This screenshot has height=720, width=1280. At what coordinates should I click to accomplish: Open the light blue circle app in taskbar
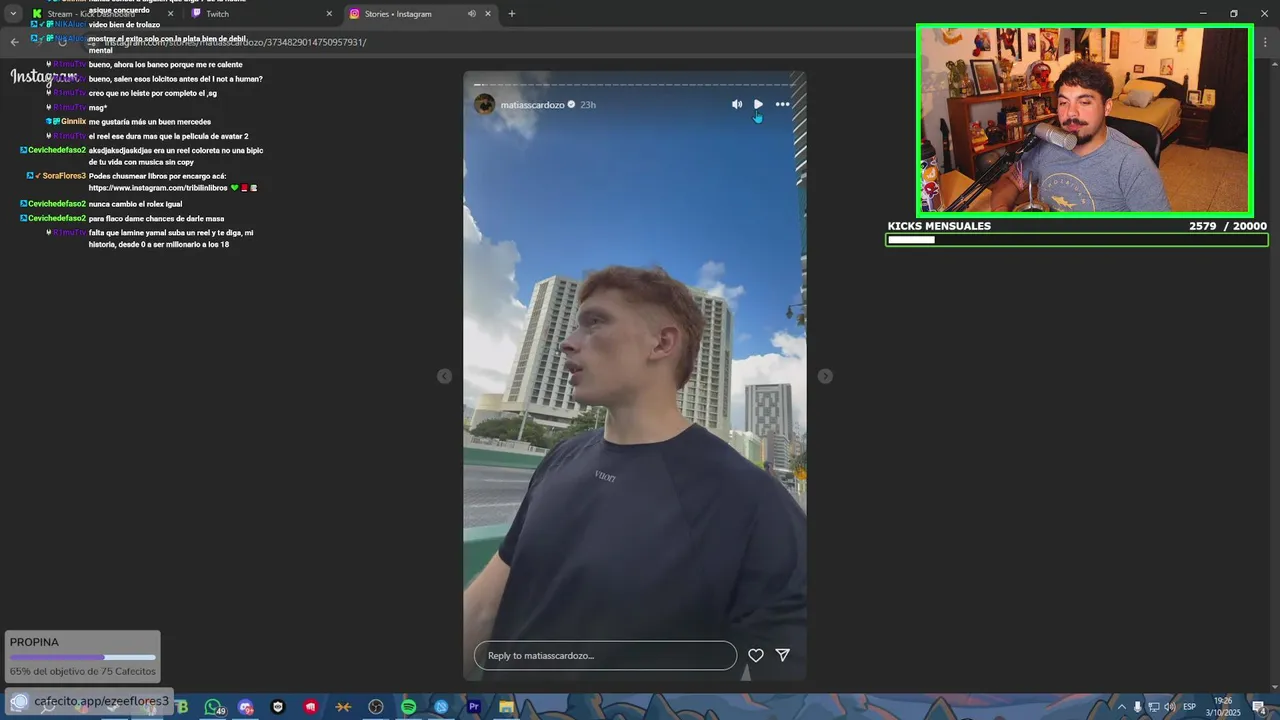[441, 707]
